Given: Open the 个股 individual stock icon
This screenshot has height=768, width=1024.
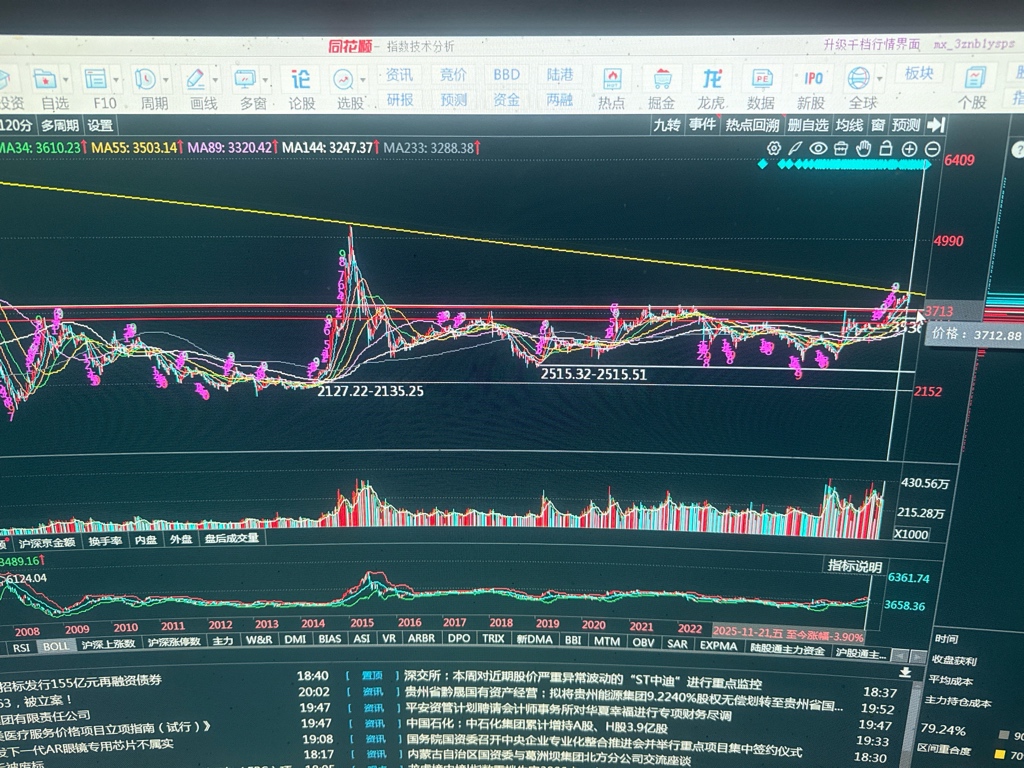Looking at the screenshot, I should [x=974, y=78].
